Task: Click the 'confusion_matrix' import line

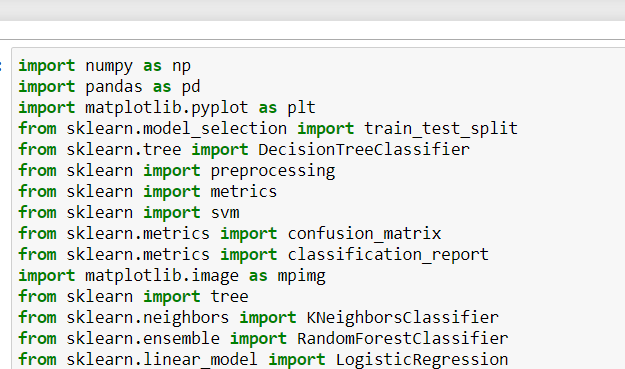Action: [230, 234]
